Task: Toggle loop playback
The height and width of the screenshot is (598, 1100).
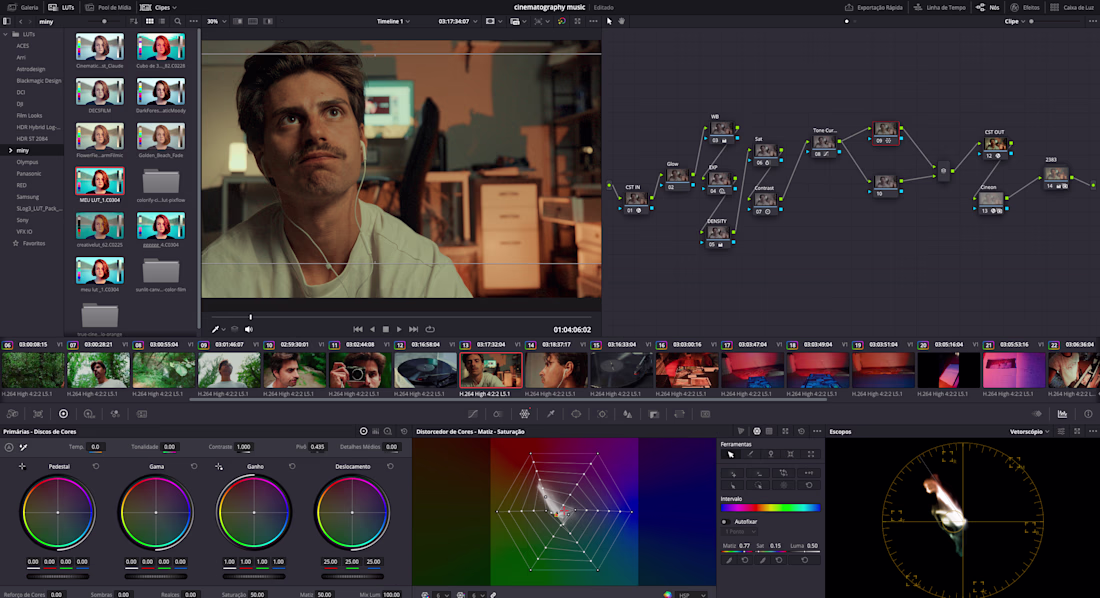Action: click(x=430, y=329)
